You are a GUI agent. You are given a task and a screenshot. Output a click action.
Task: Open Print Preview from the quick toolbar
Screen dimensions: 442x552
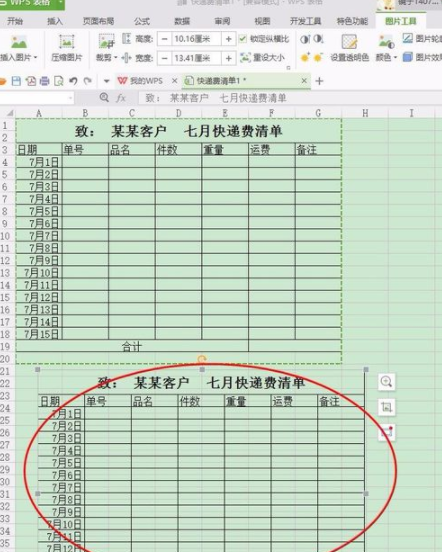58,81
